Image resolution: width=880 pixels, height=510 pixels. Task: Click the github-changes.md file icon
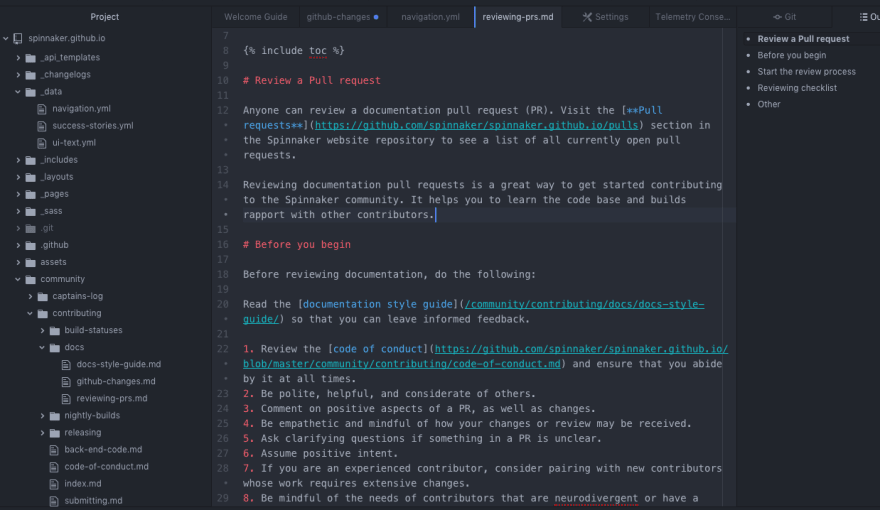66,382
